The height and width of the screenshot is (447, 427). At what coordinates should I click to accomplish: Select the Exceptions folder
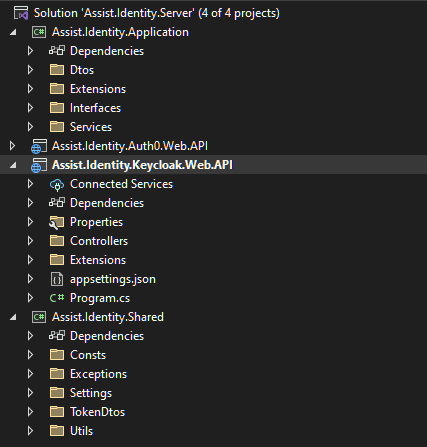coord(98,374)
